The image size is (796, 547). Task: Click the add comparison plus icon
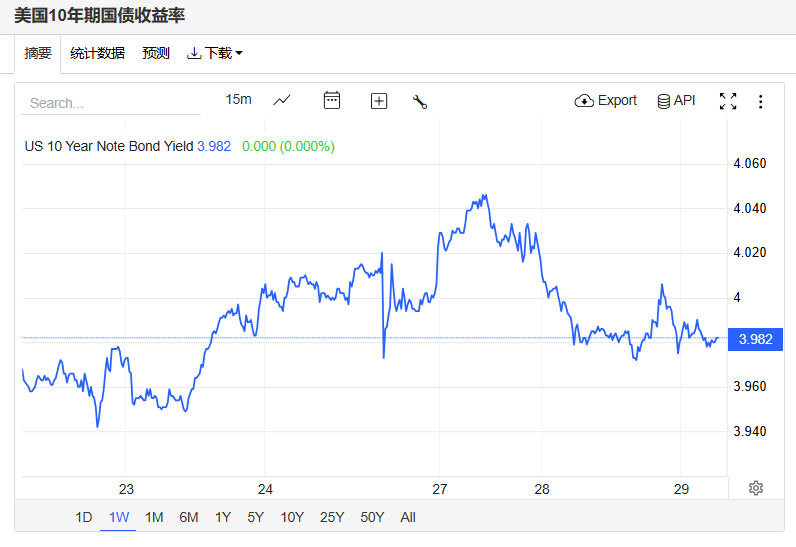point(379,101)
